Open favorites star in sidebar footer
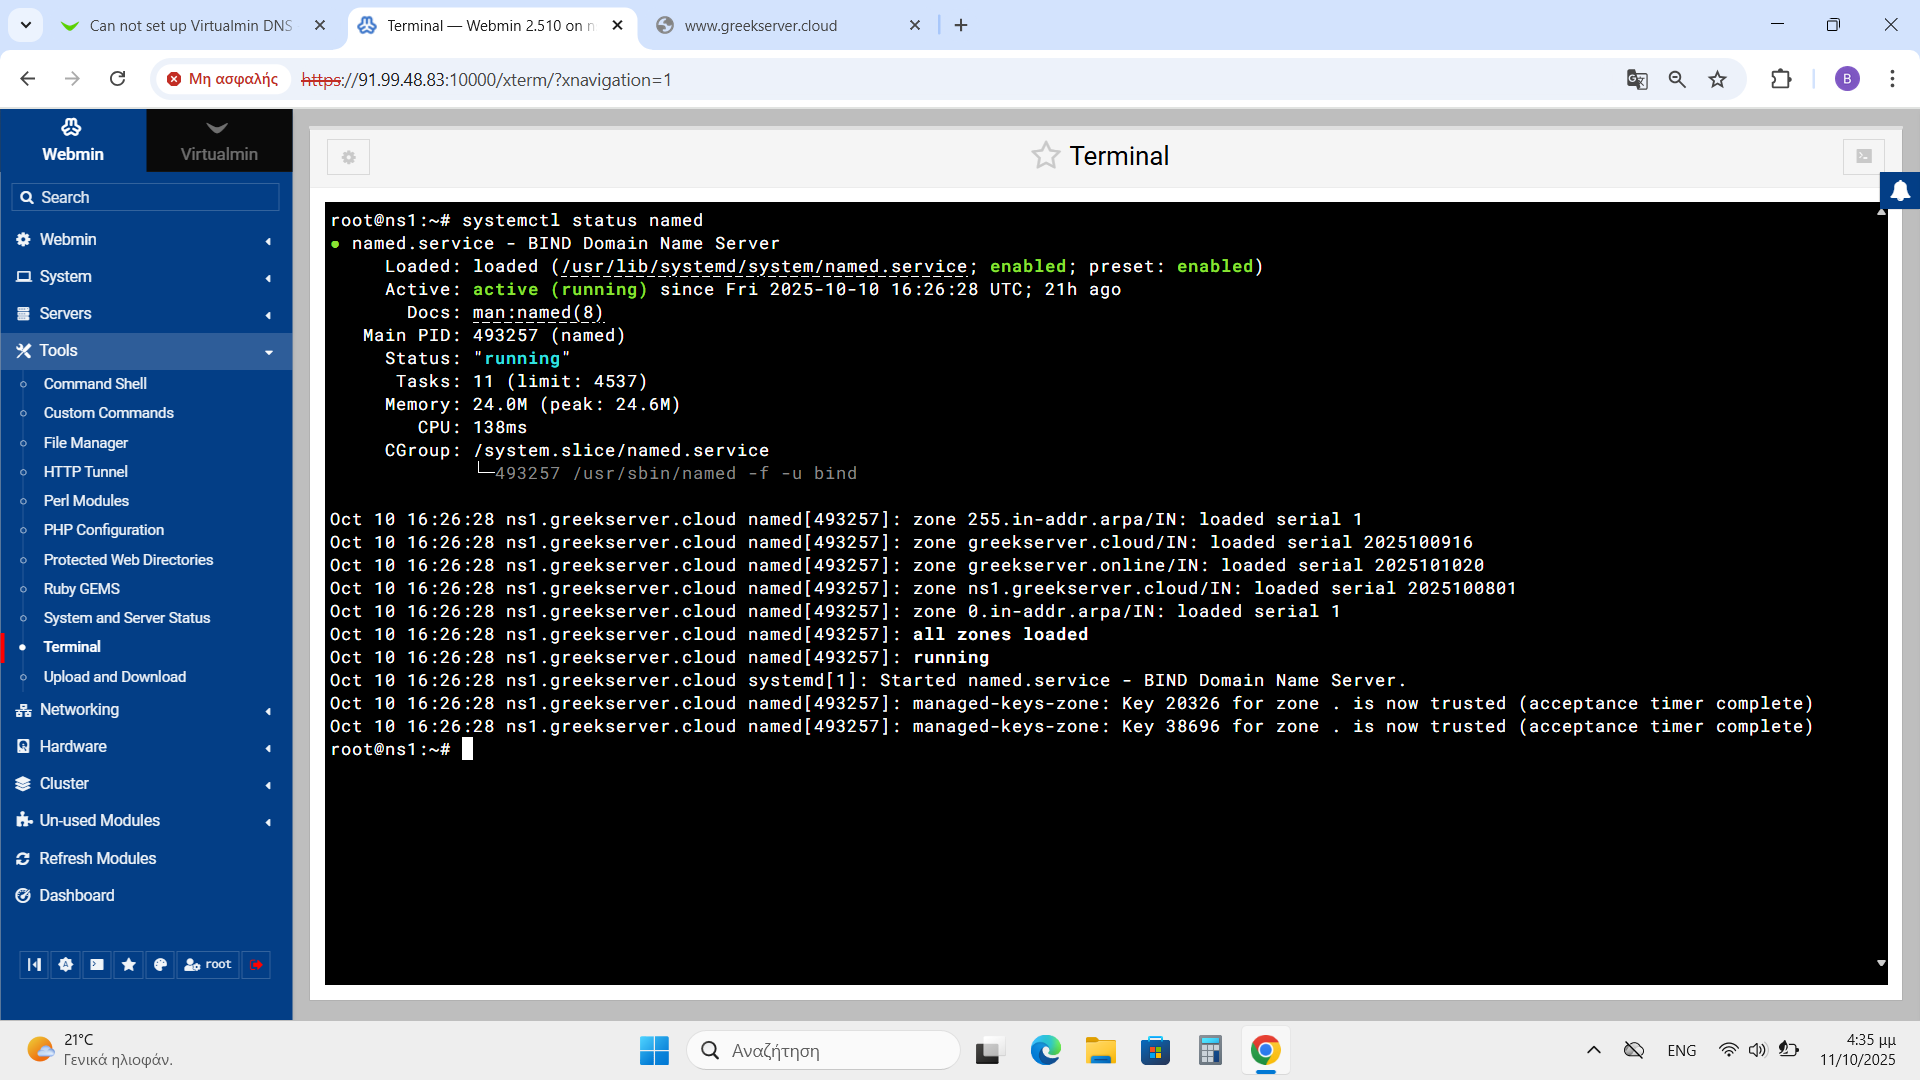The width and height of the screenshot is (1920, 1080). [x=128, y=964]
